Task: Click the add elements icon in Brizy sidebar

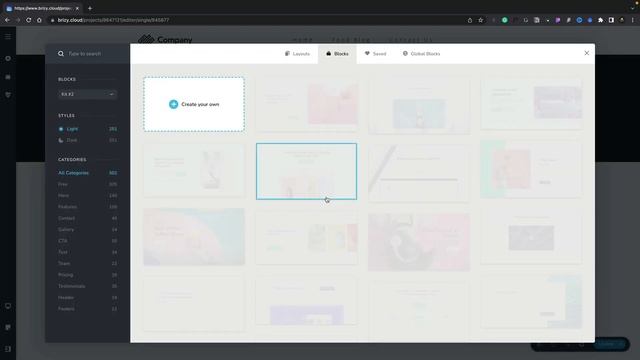Action: [8, 58]
